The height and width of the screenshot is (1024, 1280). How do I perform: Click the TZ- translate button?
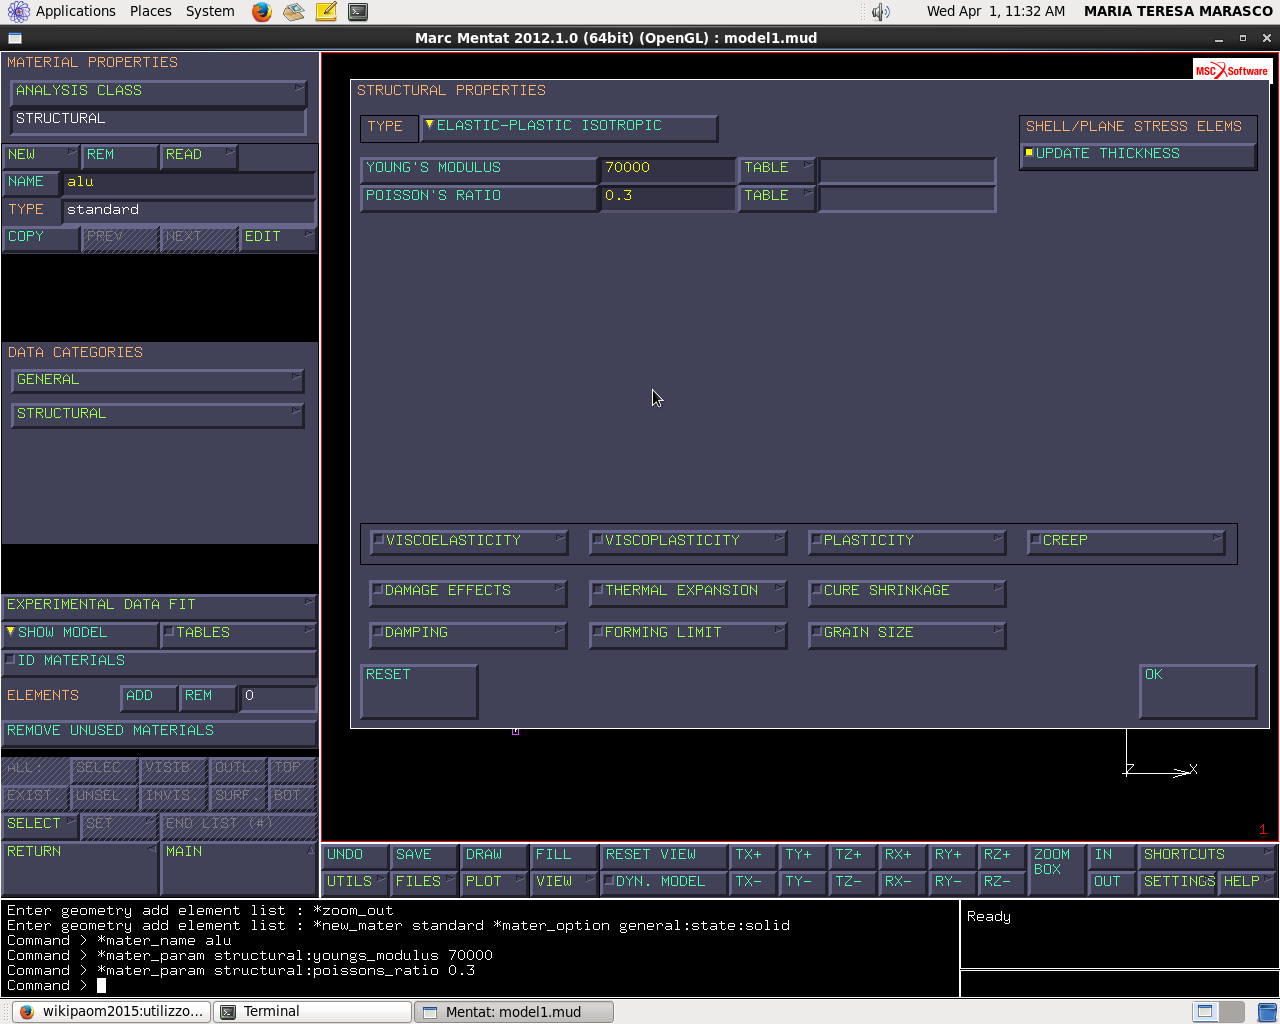[854, 882]
